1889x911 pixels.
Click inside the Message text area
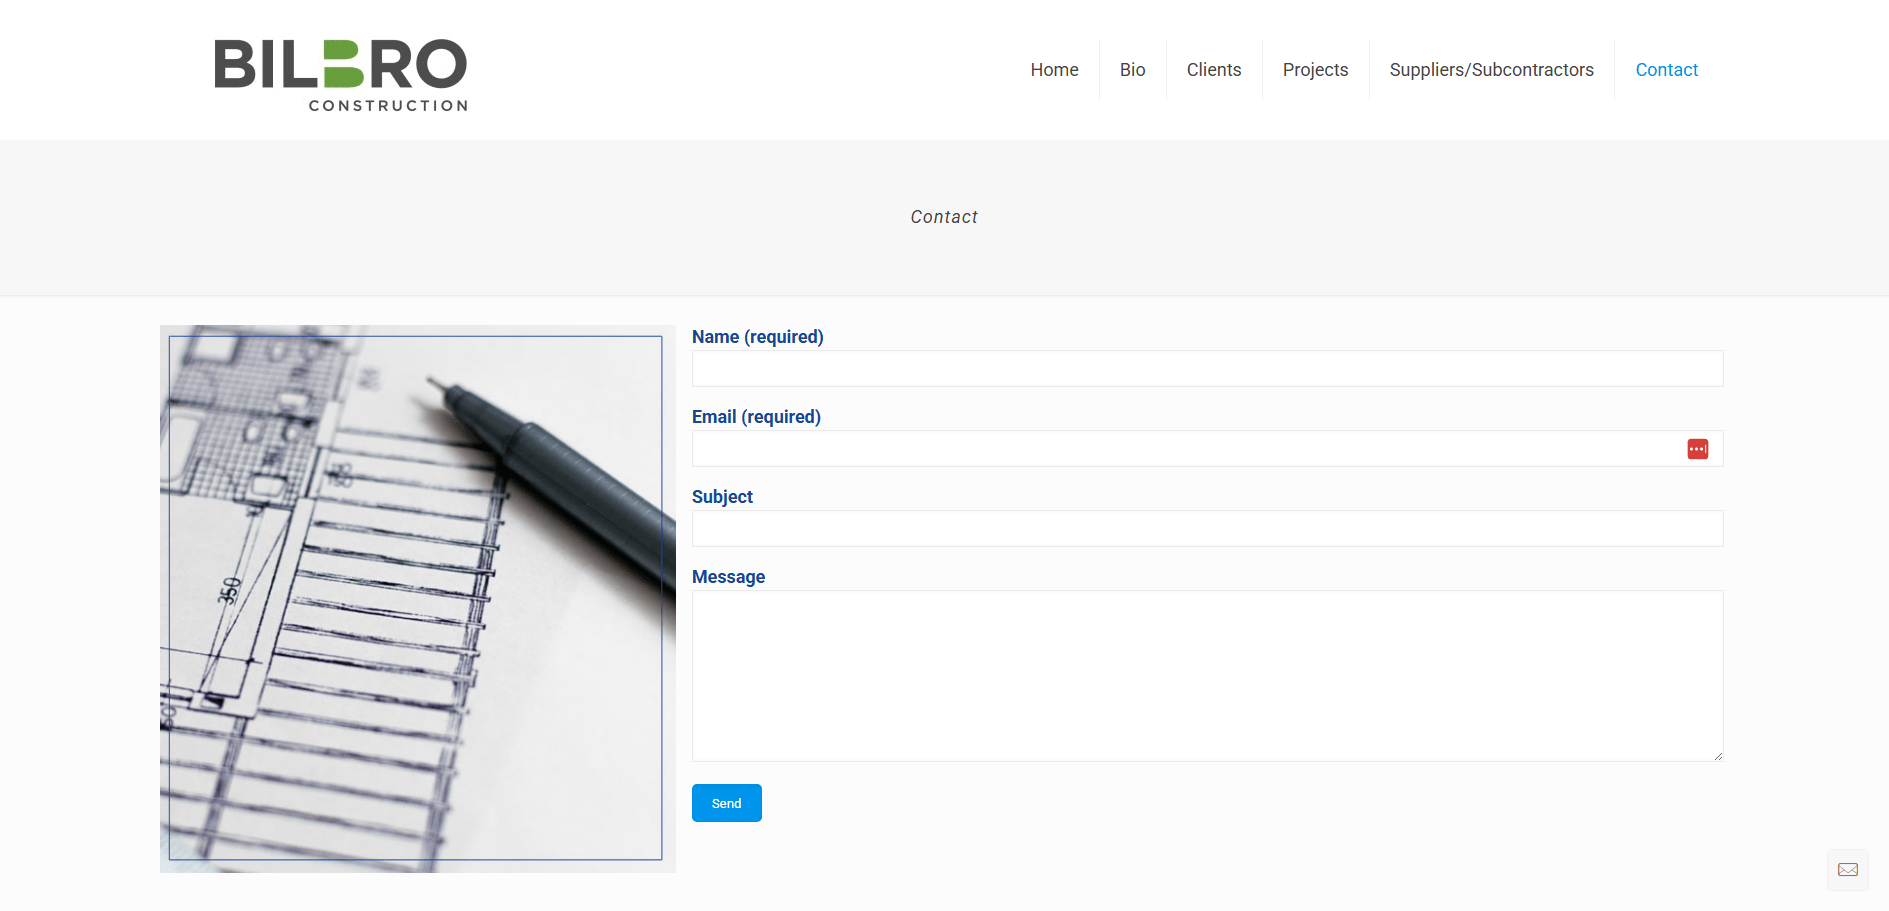1206,675
